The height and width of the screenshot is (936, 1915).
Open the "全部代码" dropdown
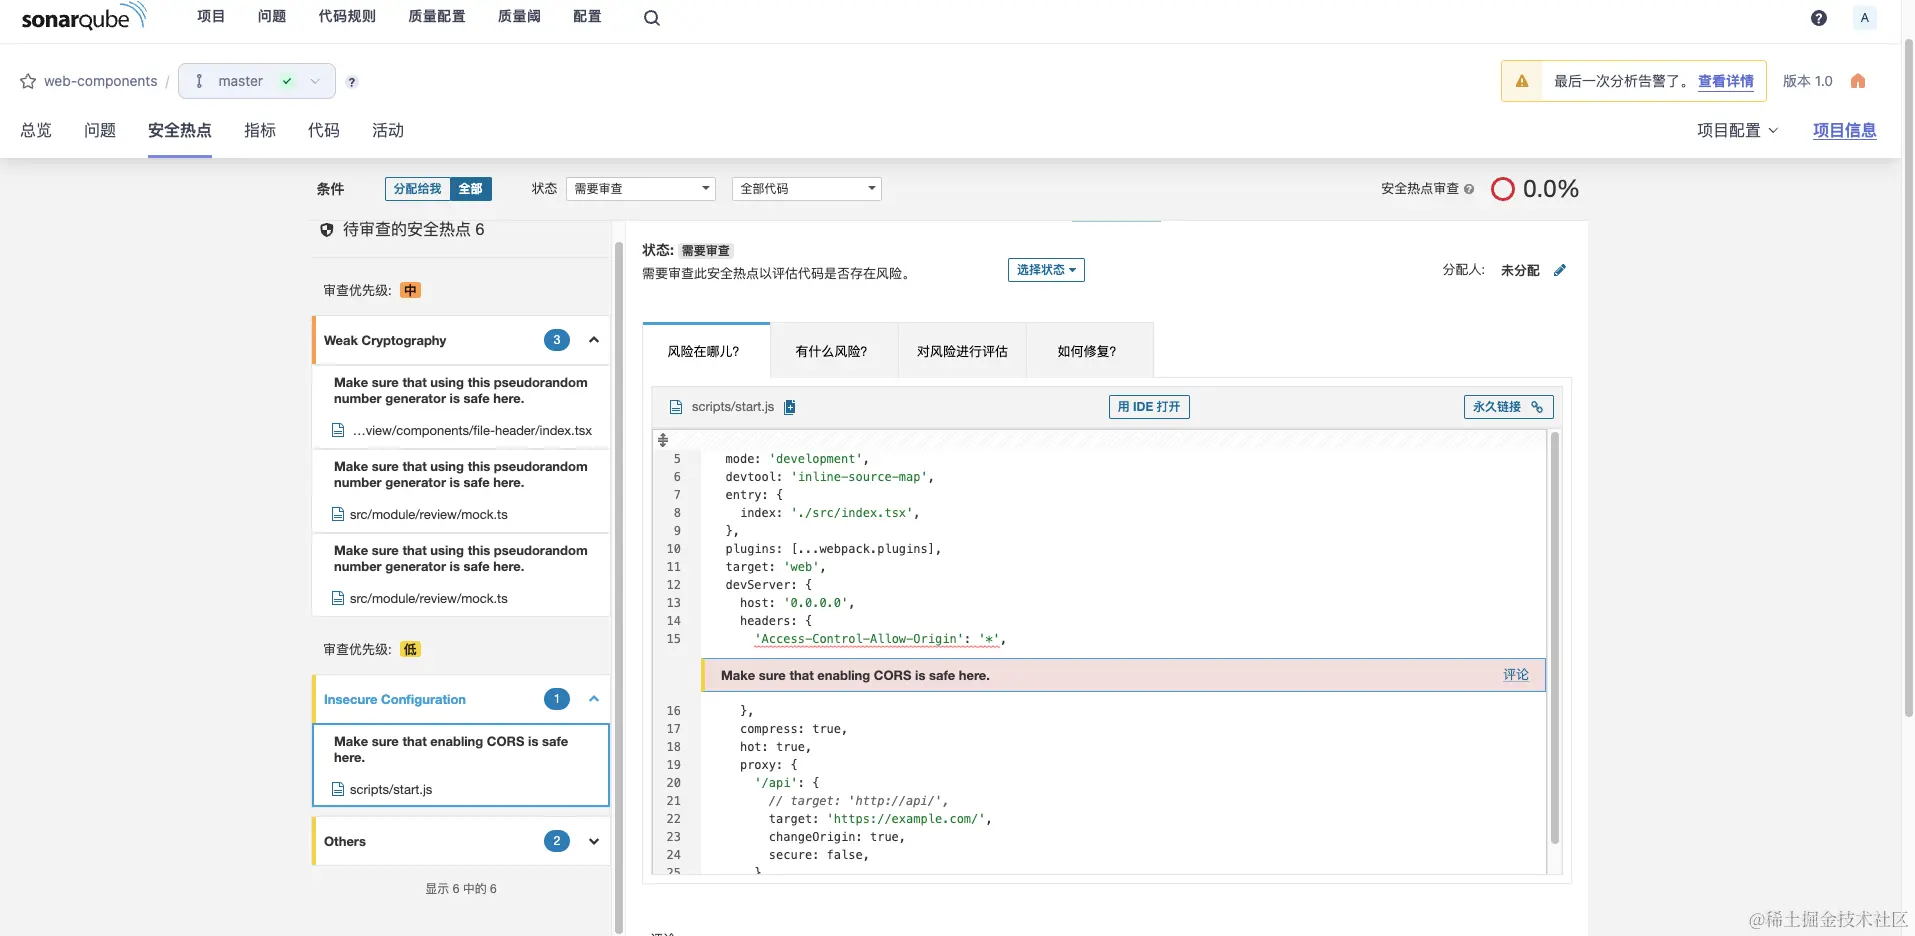tap(806, 189)
